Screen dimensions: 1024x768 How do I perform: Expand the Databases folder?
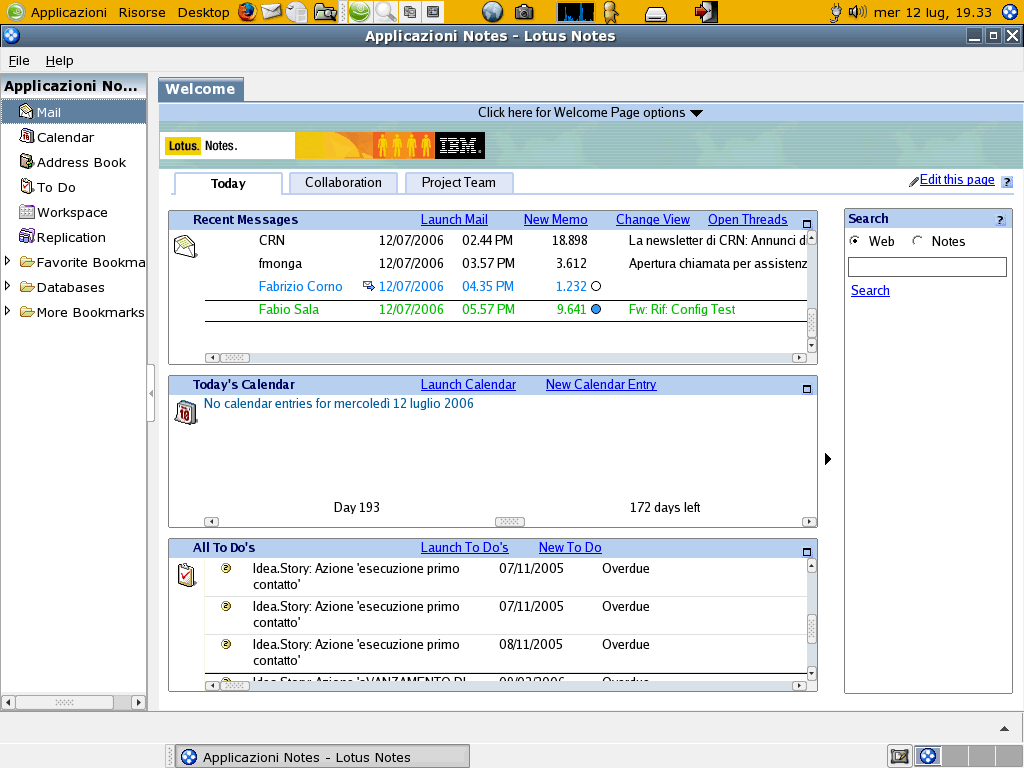point(7,286)
